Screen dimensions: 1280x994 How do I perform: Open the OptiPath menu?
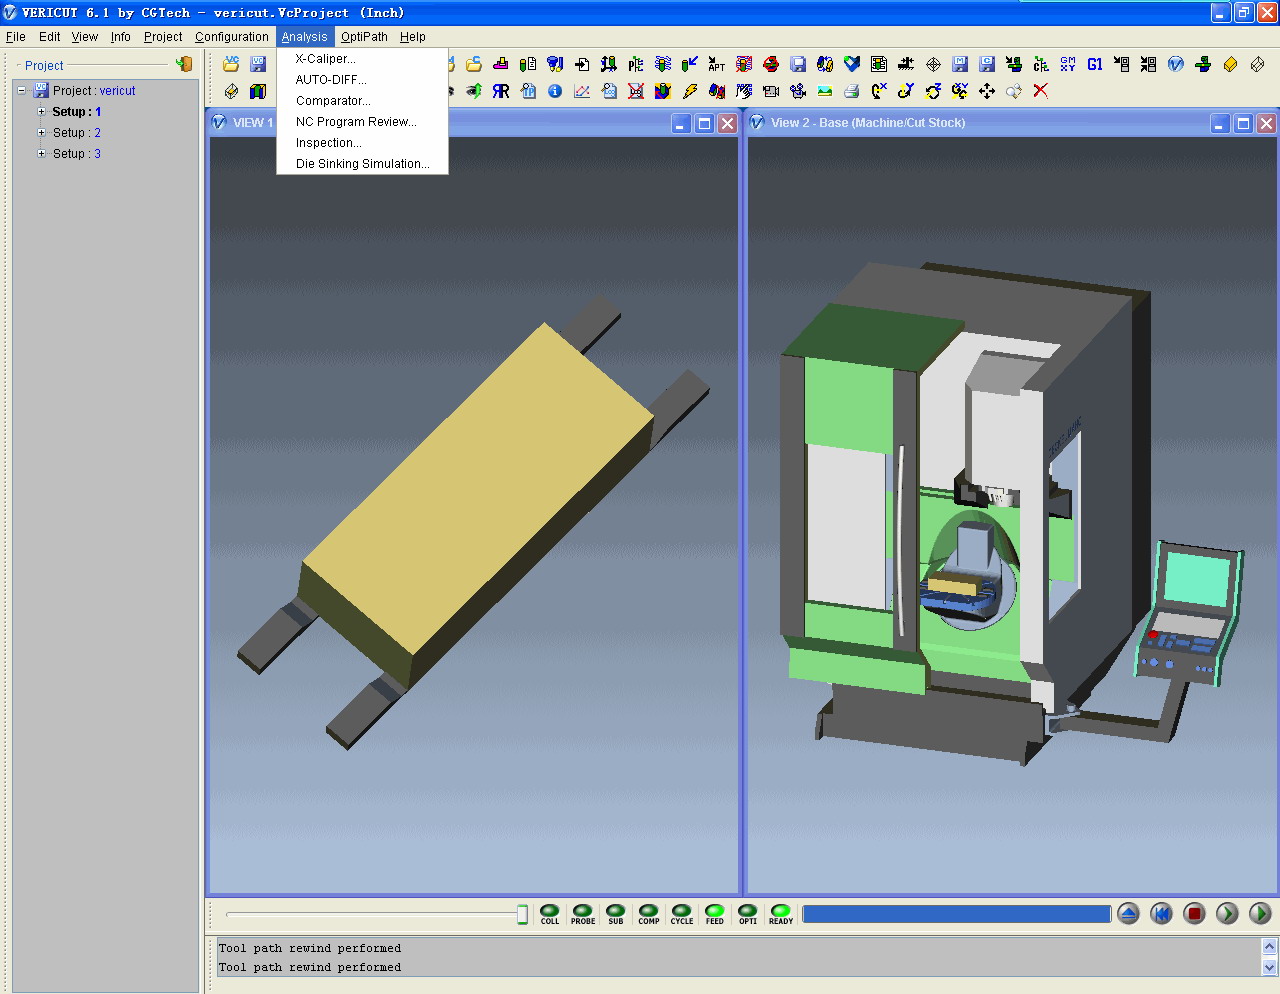pyautogui.click(x=364, y=37)
